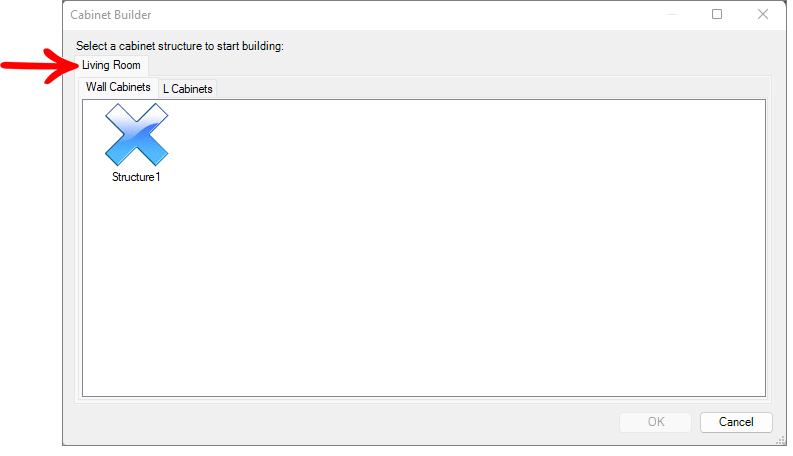Close the Cabinet Builder dialog
Viewport: 793px width, 456px height.
pos(763,15)
